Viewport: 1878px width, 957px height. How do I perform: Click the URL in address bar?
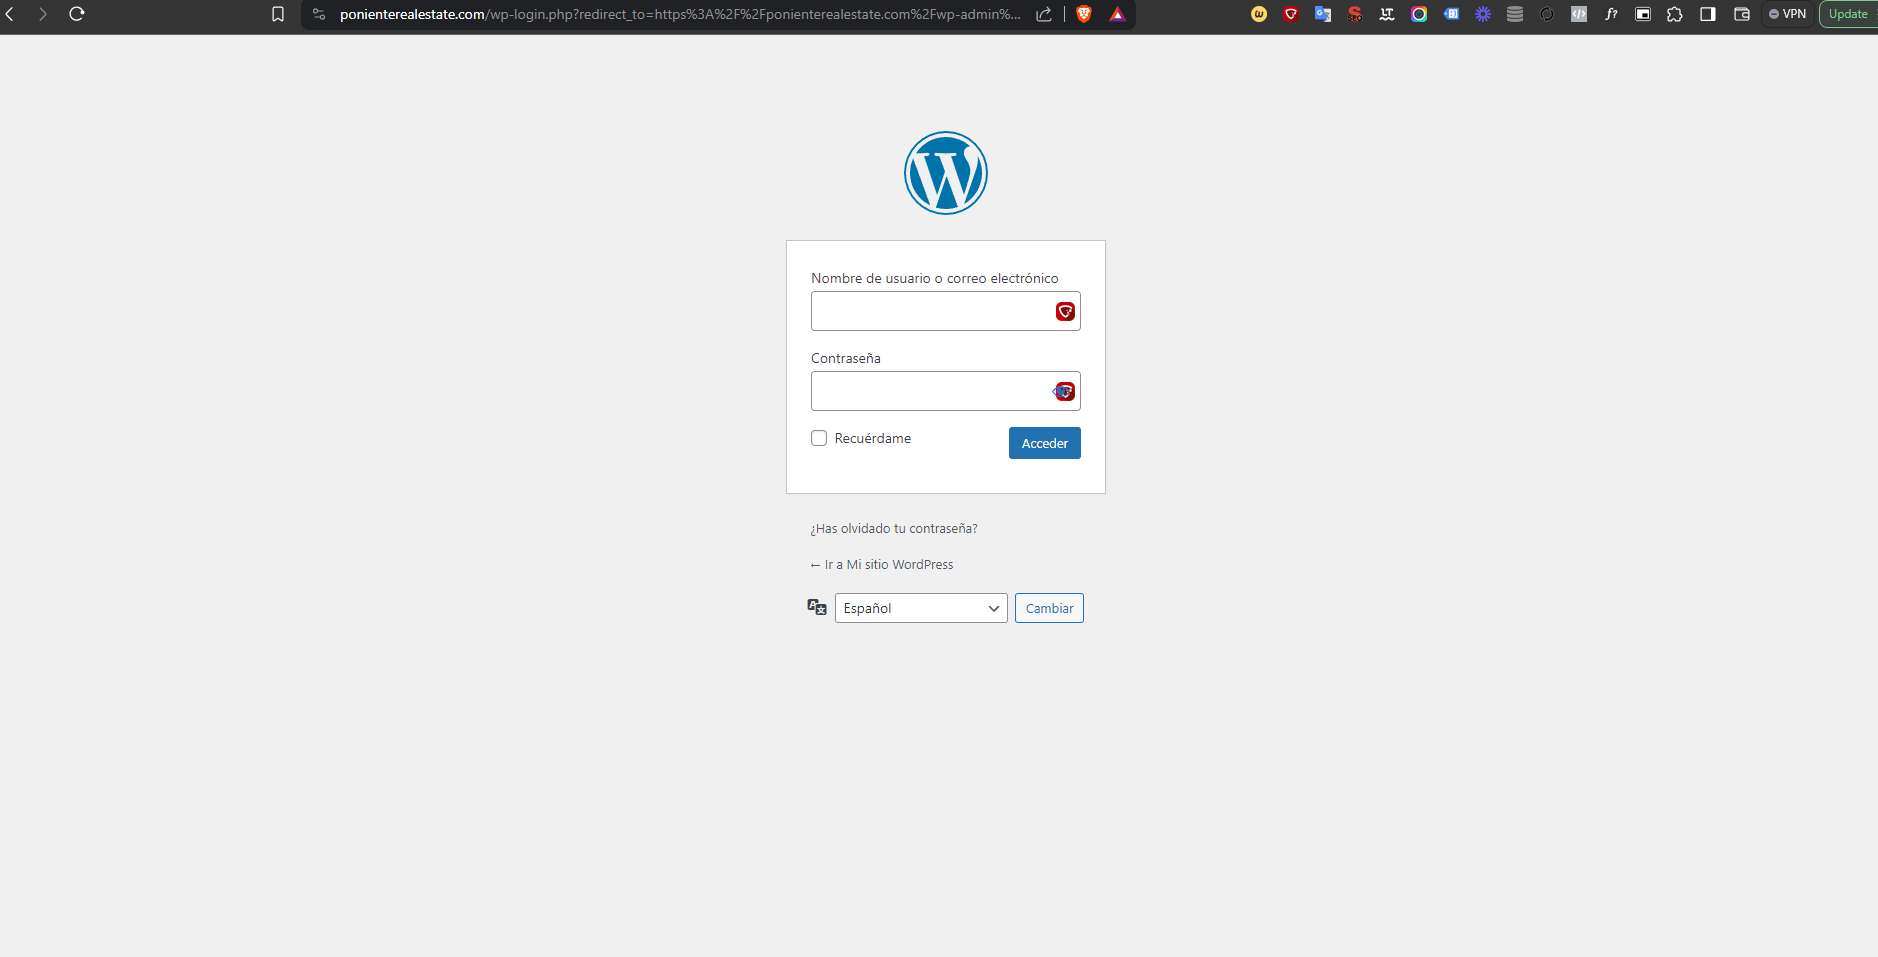tap(680, 14)
